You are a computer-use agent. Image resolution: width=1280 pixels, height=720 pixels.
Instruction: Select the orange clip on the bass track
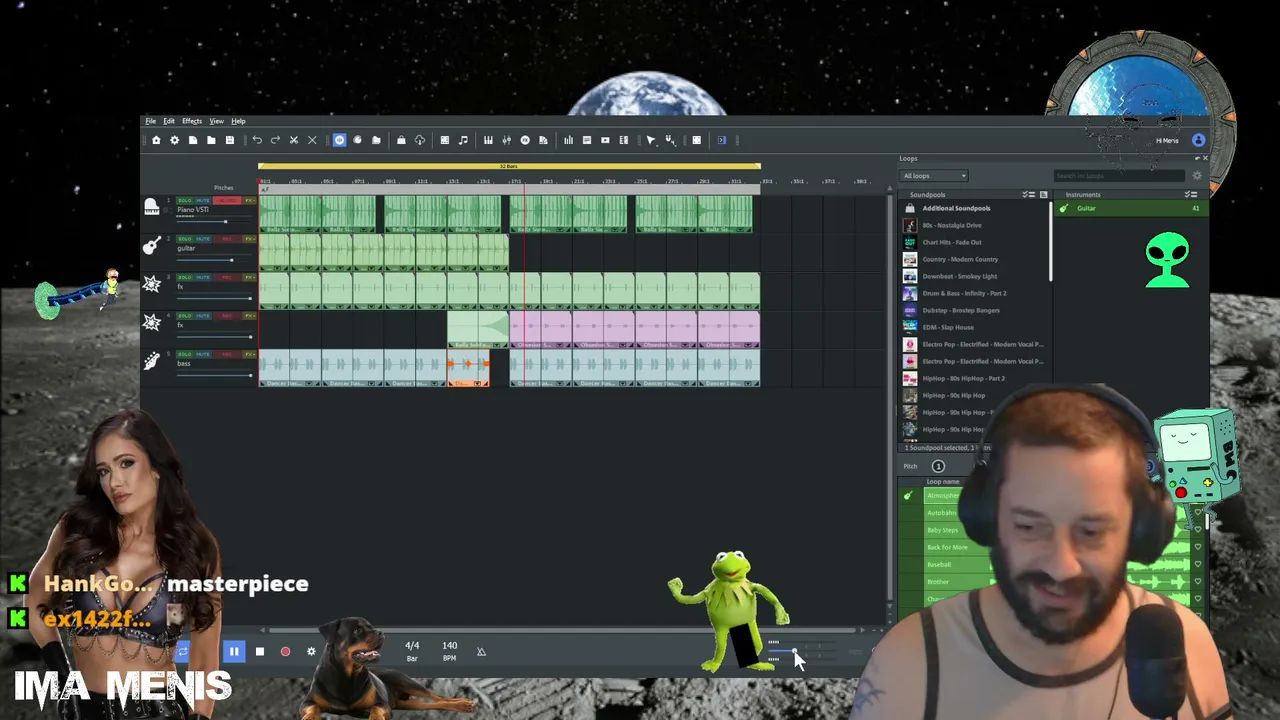pos(468,368)
